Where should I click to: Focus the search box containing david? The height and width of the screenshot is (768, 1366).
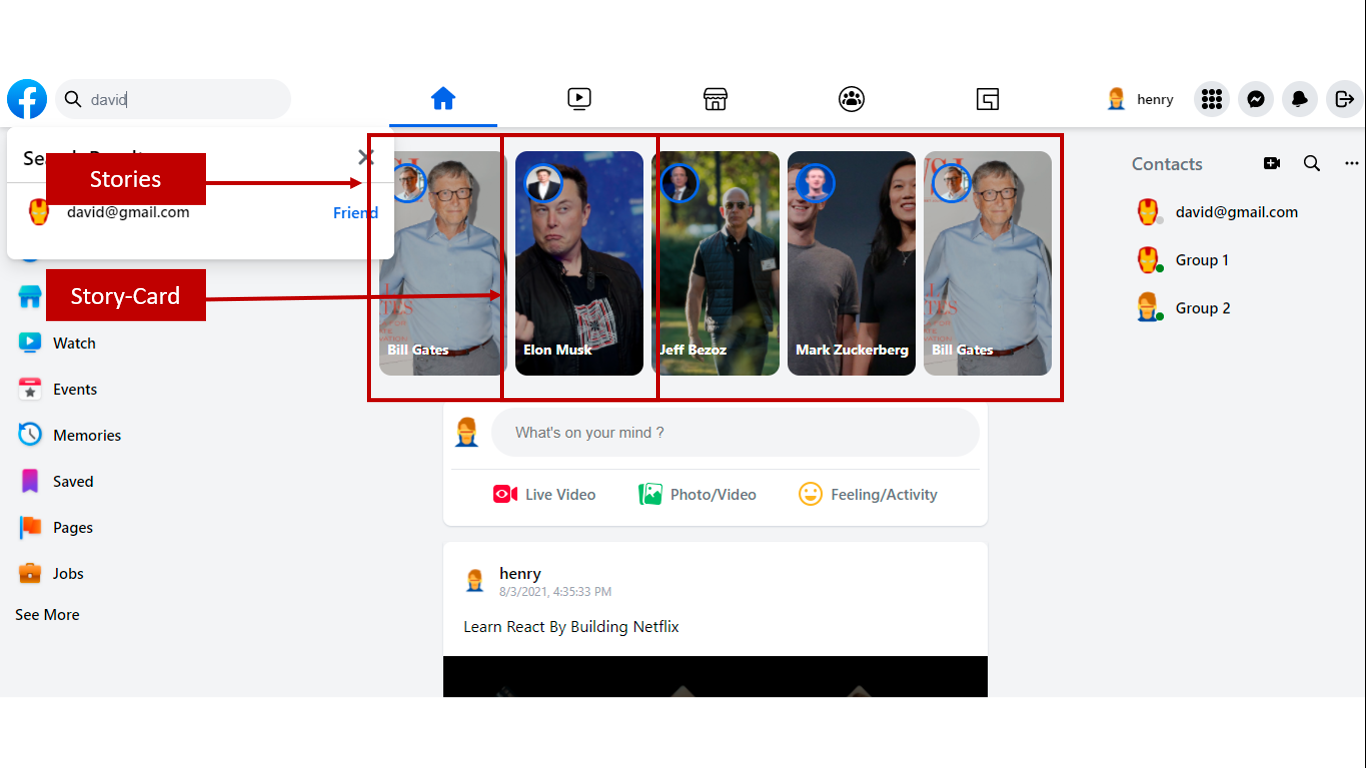coord(173,99)
